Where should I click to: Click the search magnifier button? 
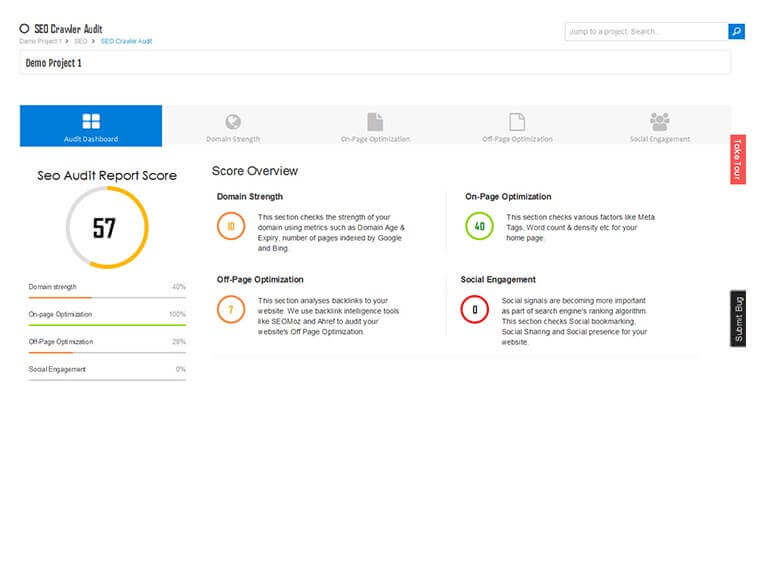click(x=736, y=32)
